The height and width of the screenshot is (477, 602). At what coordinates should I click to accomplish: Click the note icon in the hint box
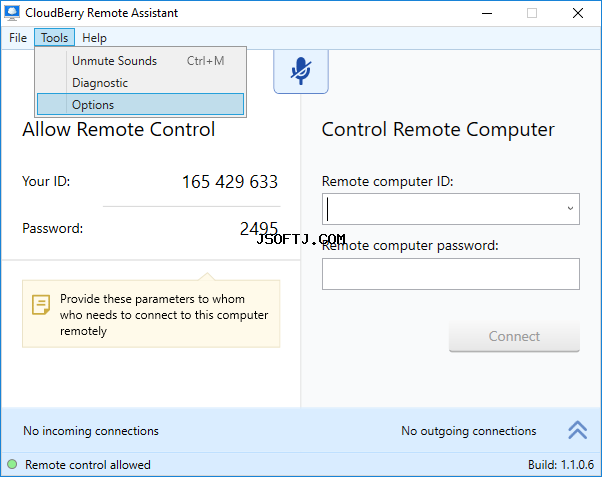click(41, 305)
